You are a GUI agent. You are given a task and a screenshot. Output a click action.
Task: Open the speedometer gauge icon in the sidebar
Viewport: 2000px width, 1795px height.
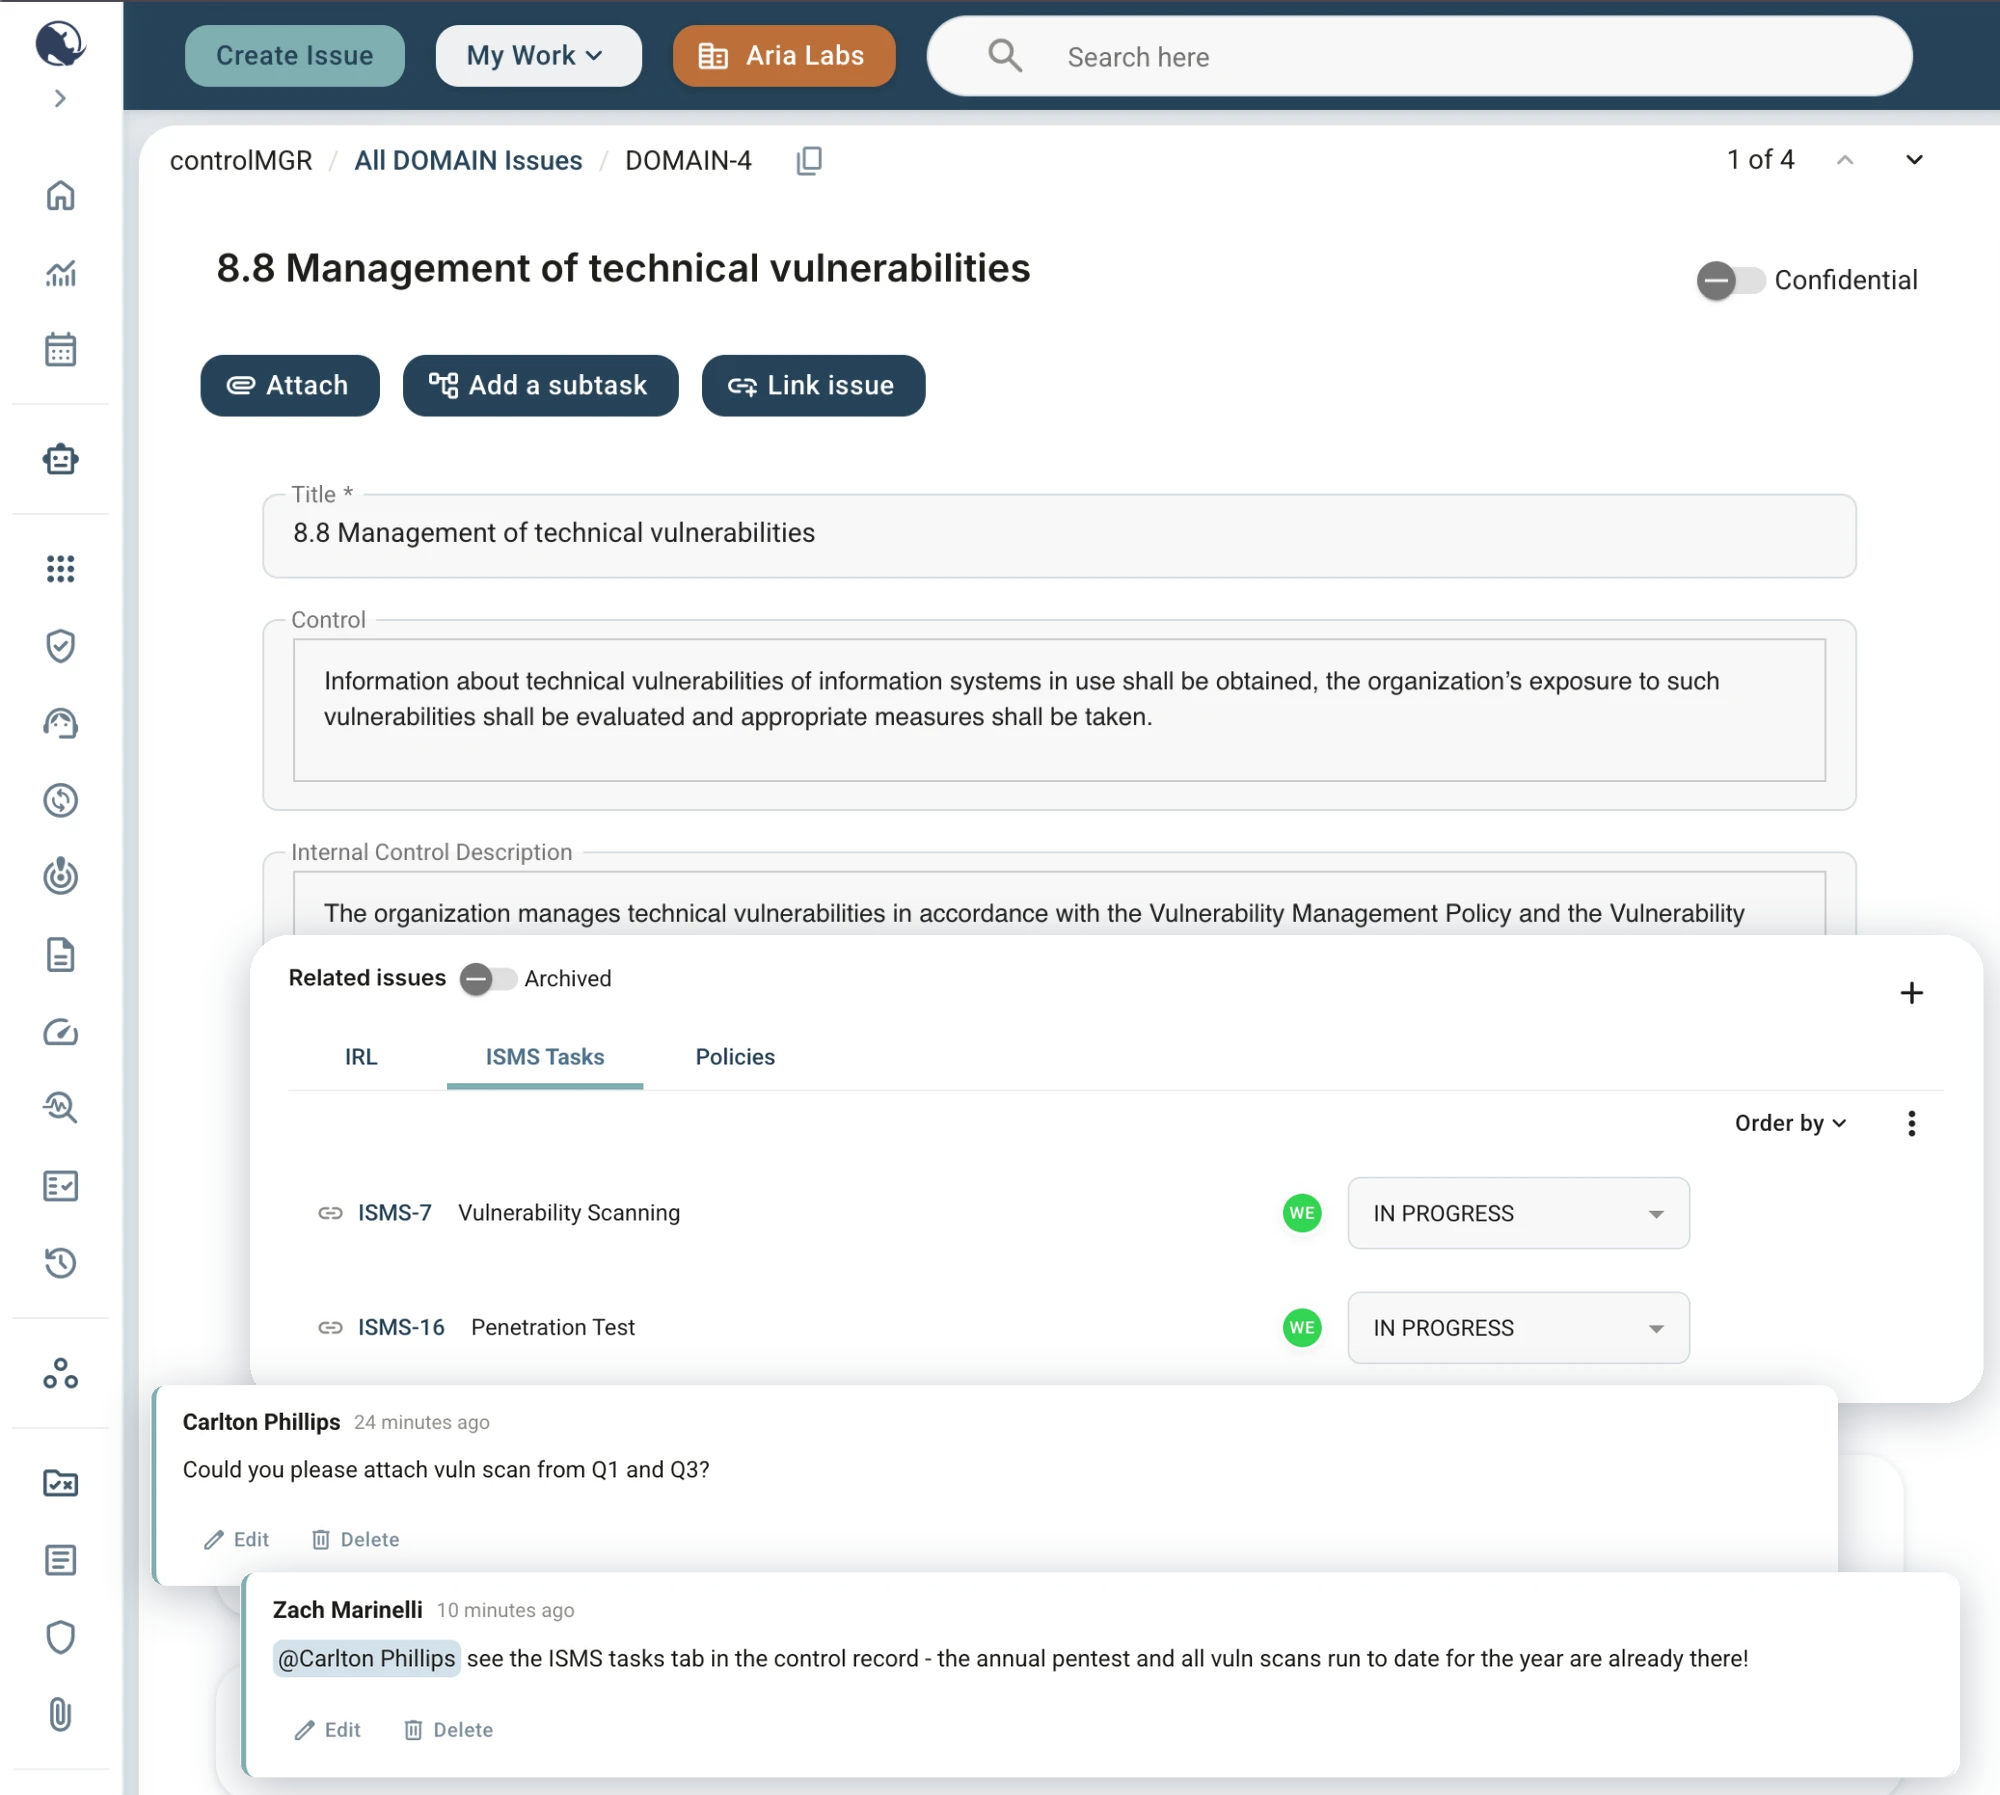61,1032
